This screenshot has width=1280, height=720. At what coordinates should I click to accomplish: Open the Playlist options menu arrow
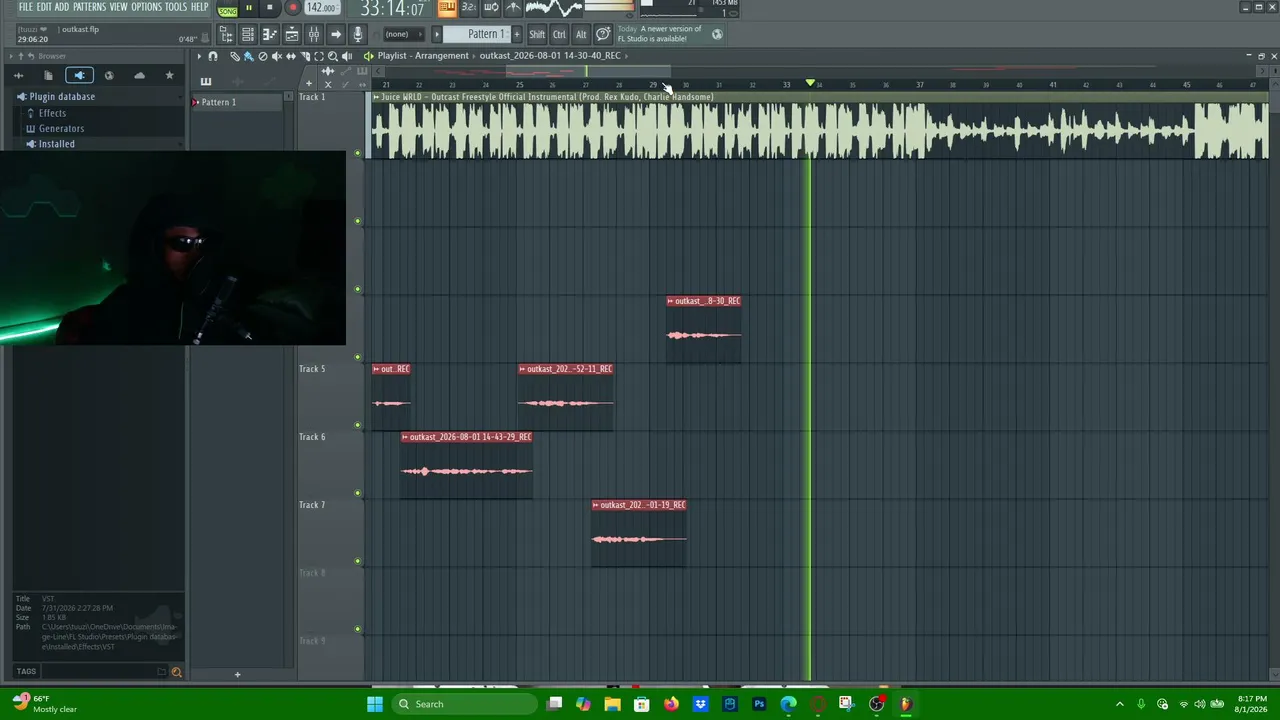coord(199,56)
